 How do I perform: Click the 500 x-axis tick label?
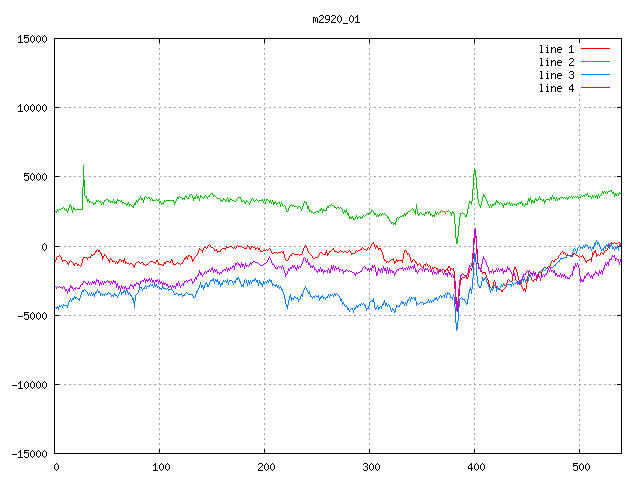(580, 467)
